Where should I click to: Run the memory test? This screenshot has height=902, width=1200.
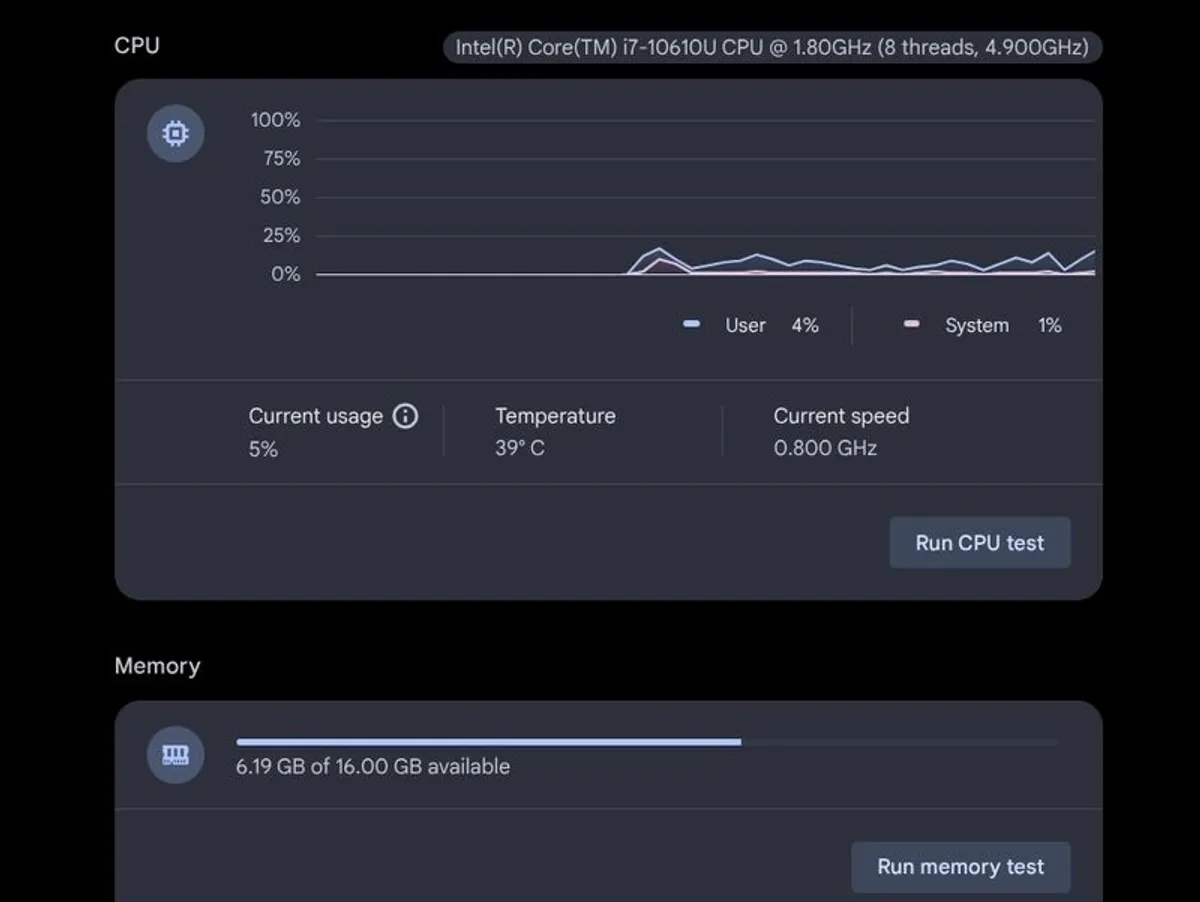[961, 867]
